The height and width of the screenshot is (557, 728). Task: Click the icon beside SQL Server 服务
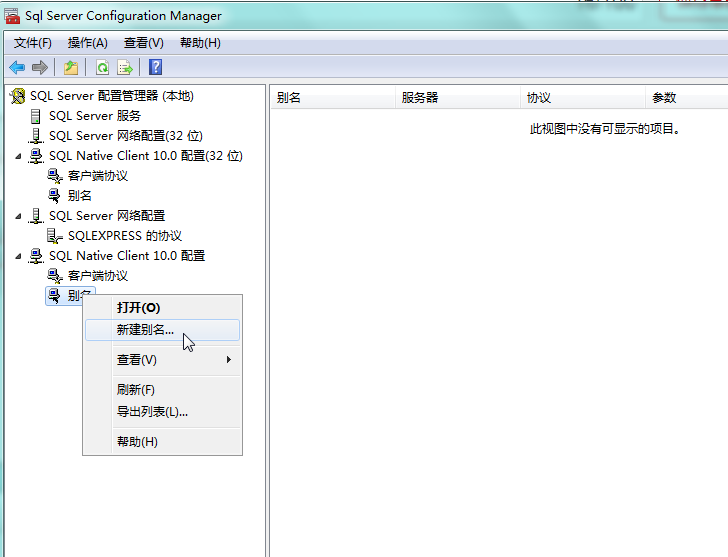point(35,116)
